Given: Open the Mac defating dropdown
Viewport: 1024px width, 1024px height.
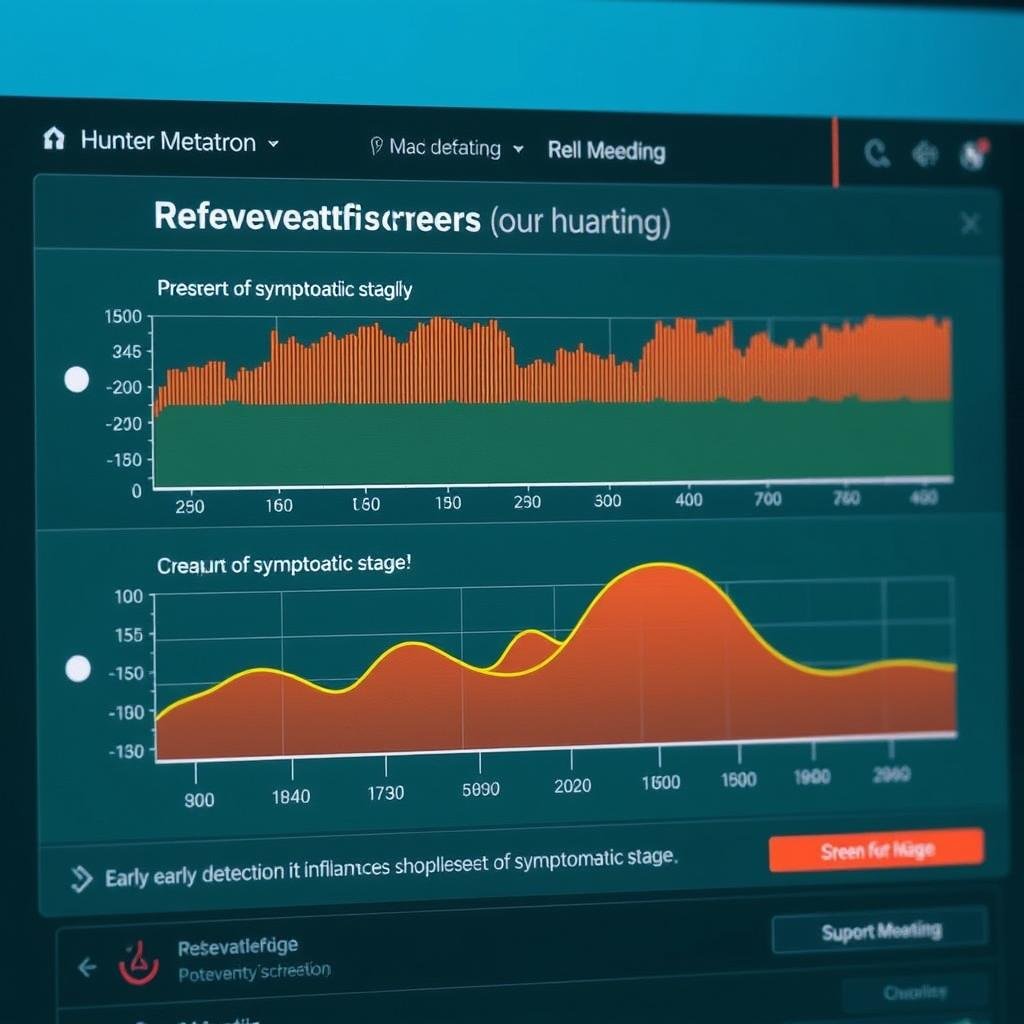Looking at the screenshot, I should [x=517, y=149].
